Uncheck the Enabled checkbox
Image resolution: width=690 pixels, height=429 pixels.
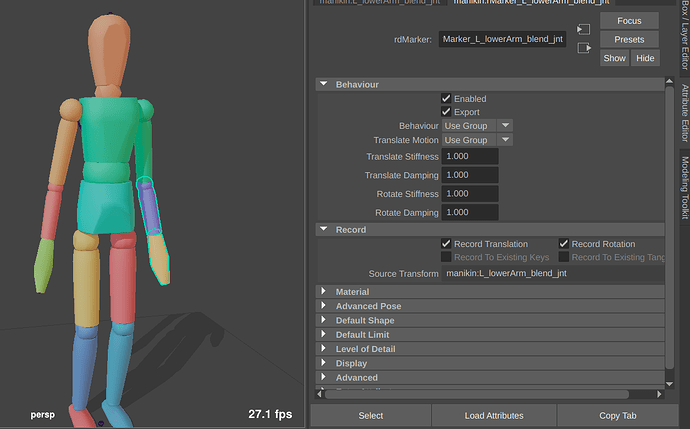point(446,98)
